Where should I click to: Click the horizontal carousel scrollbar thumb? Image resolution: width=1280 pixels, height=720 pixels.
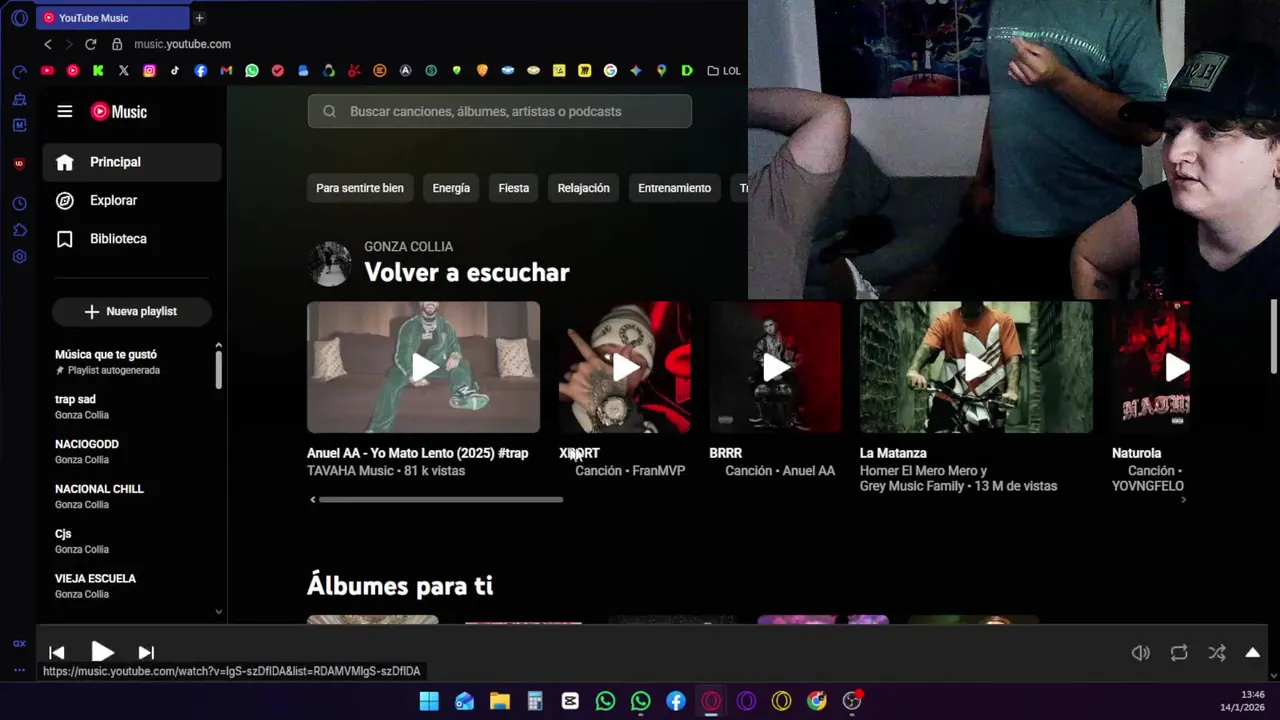coord(440,499)
